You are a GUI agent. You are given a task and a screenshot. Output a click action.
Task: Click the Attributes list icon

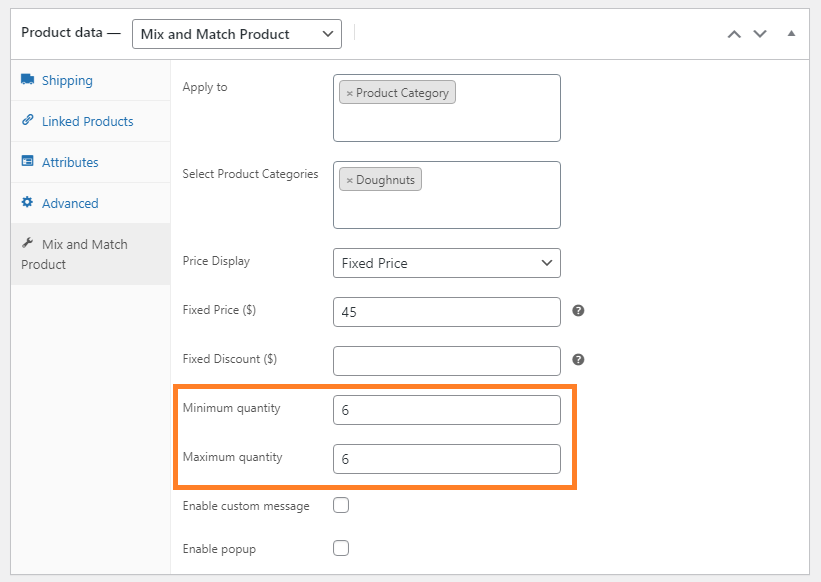pyautogui.click(x=27, y=161)
